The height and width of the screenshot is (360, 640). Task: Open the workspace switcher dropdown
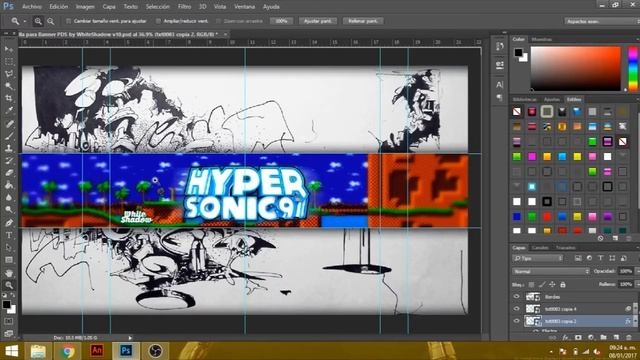tap(602, 21)
